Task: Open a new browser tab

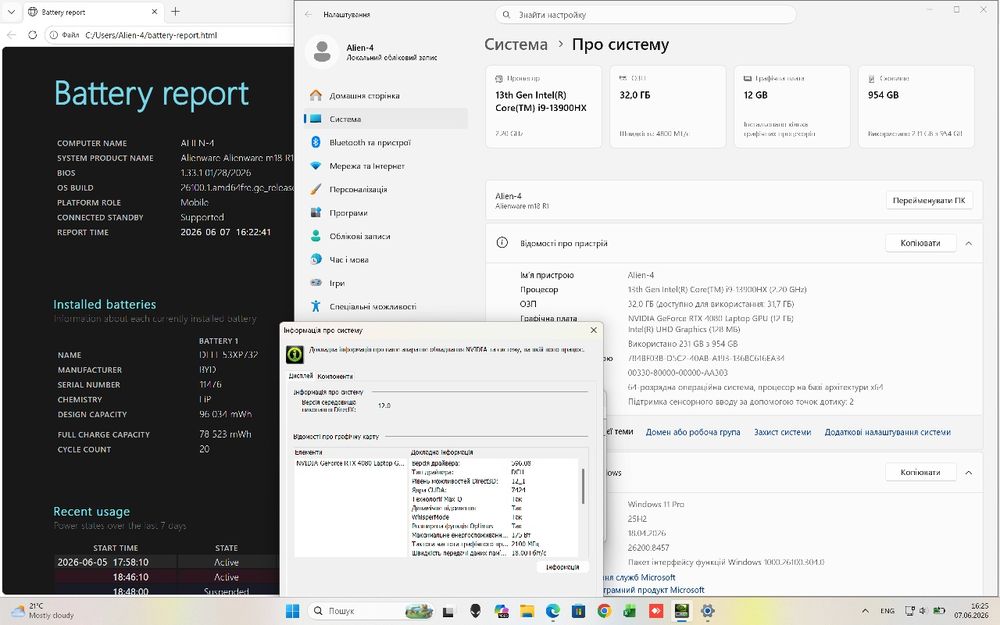Action: (x=175, y=11)
